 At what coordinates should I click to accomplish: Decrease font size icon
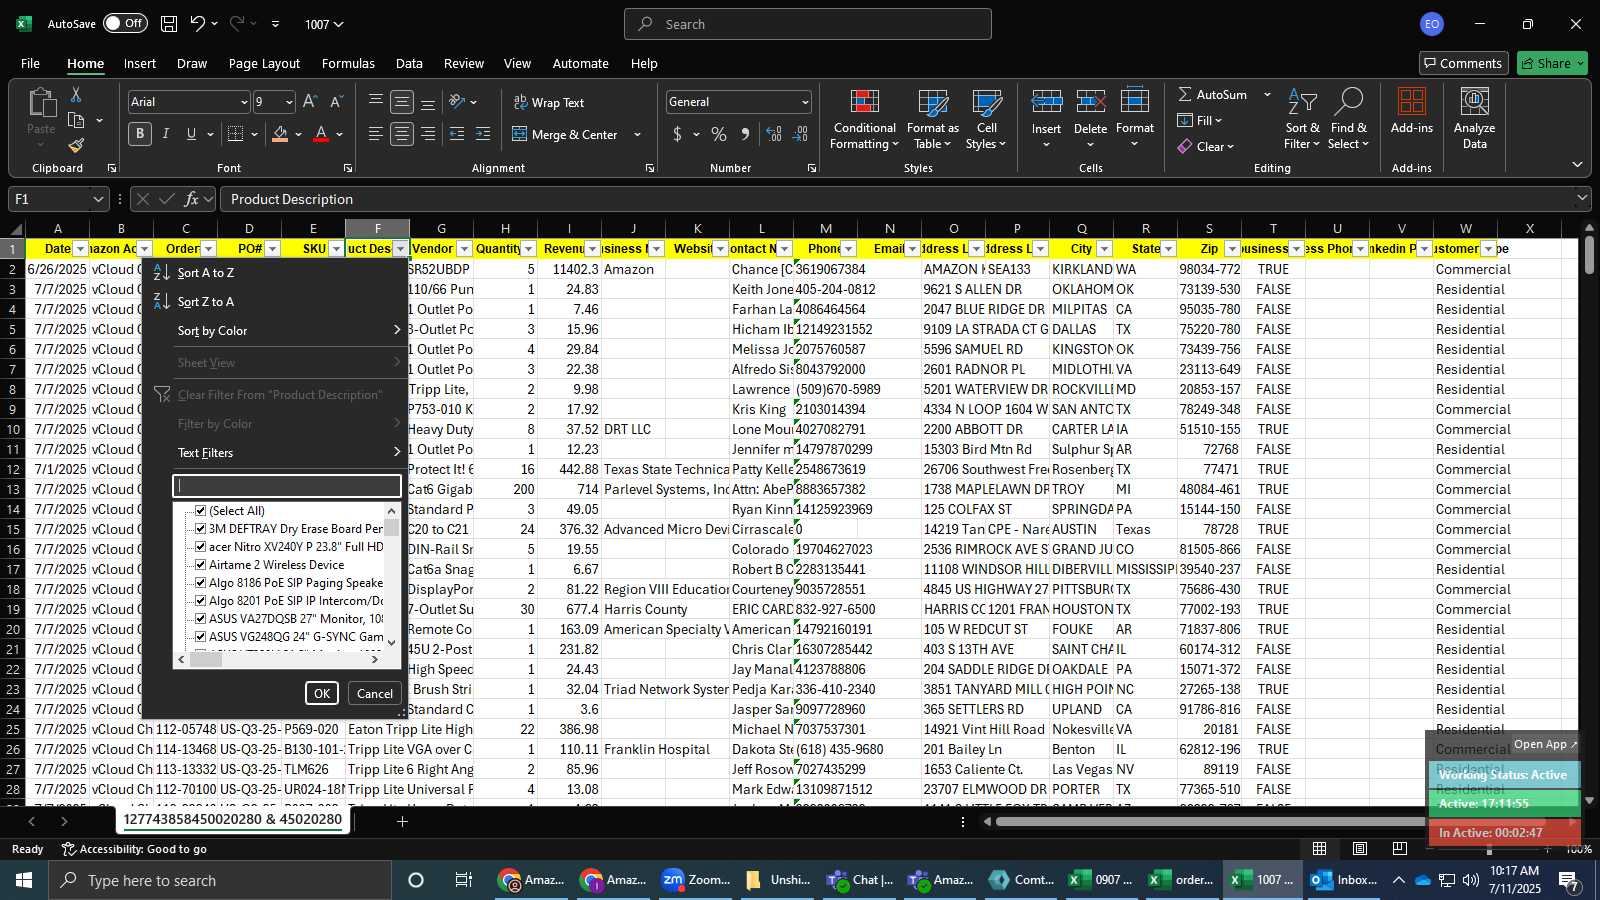pyautogui.click(x=336, y=102)
